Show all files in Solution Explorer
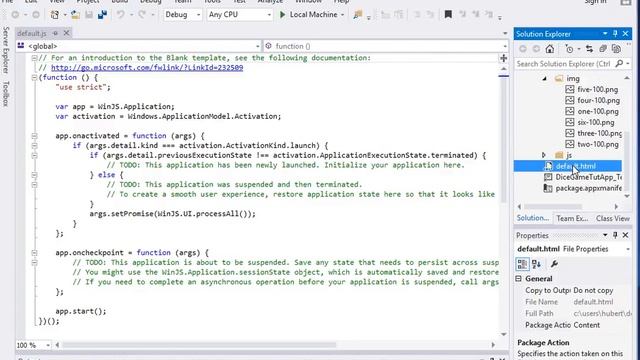Viewport: 640px width, 360px height. point(616,49)
